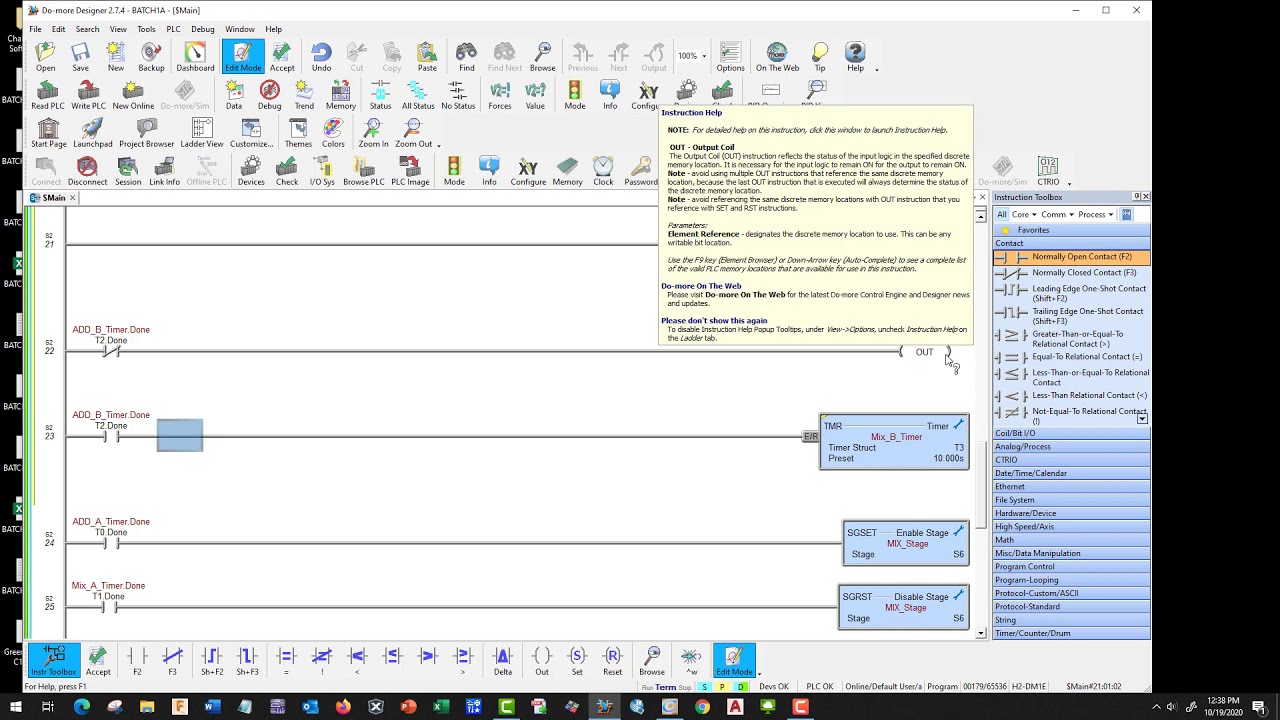
Task: Open Link Info
Action: [164, 172]
